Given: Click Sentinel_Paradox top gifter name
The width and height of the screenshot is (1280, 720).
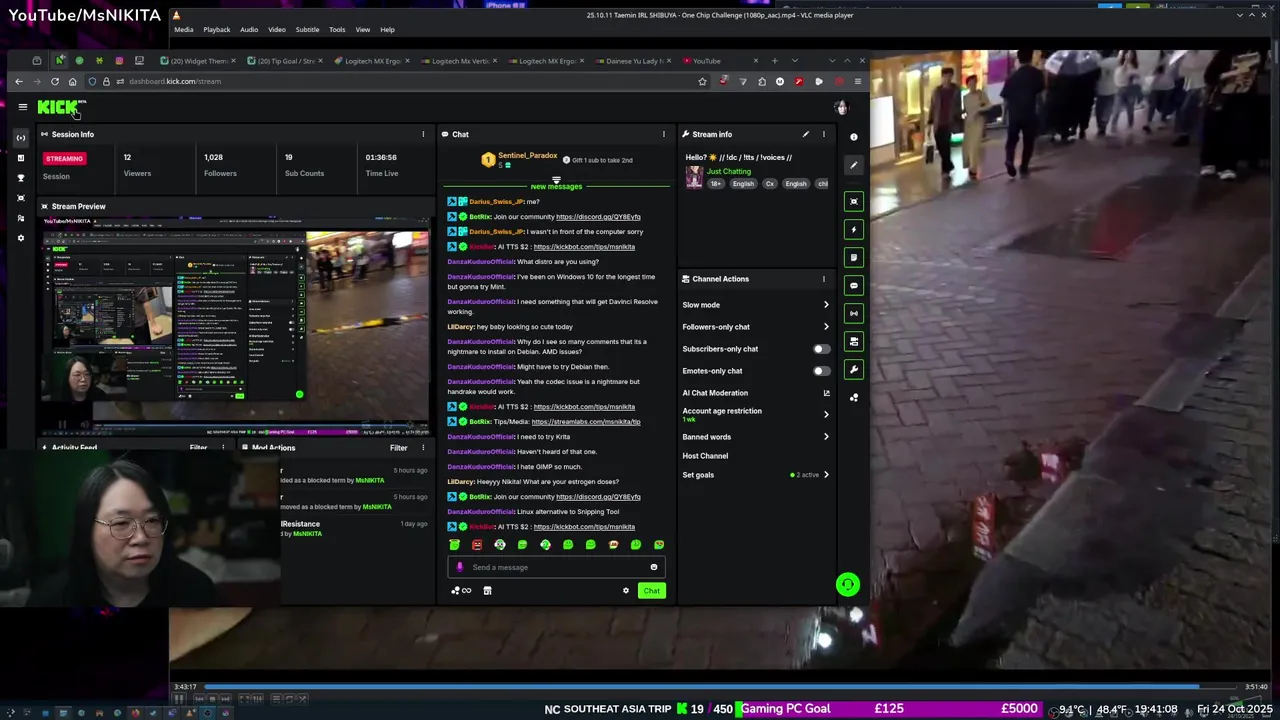Looking at the screenshot, I should pos(527,156).
